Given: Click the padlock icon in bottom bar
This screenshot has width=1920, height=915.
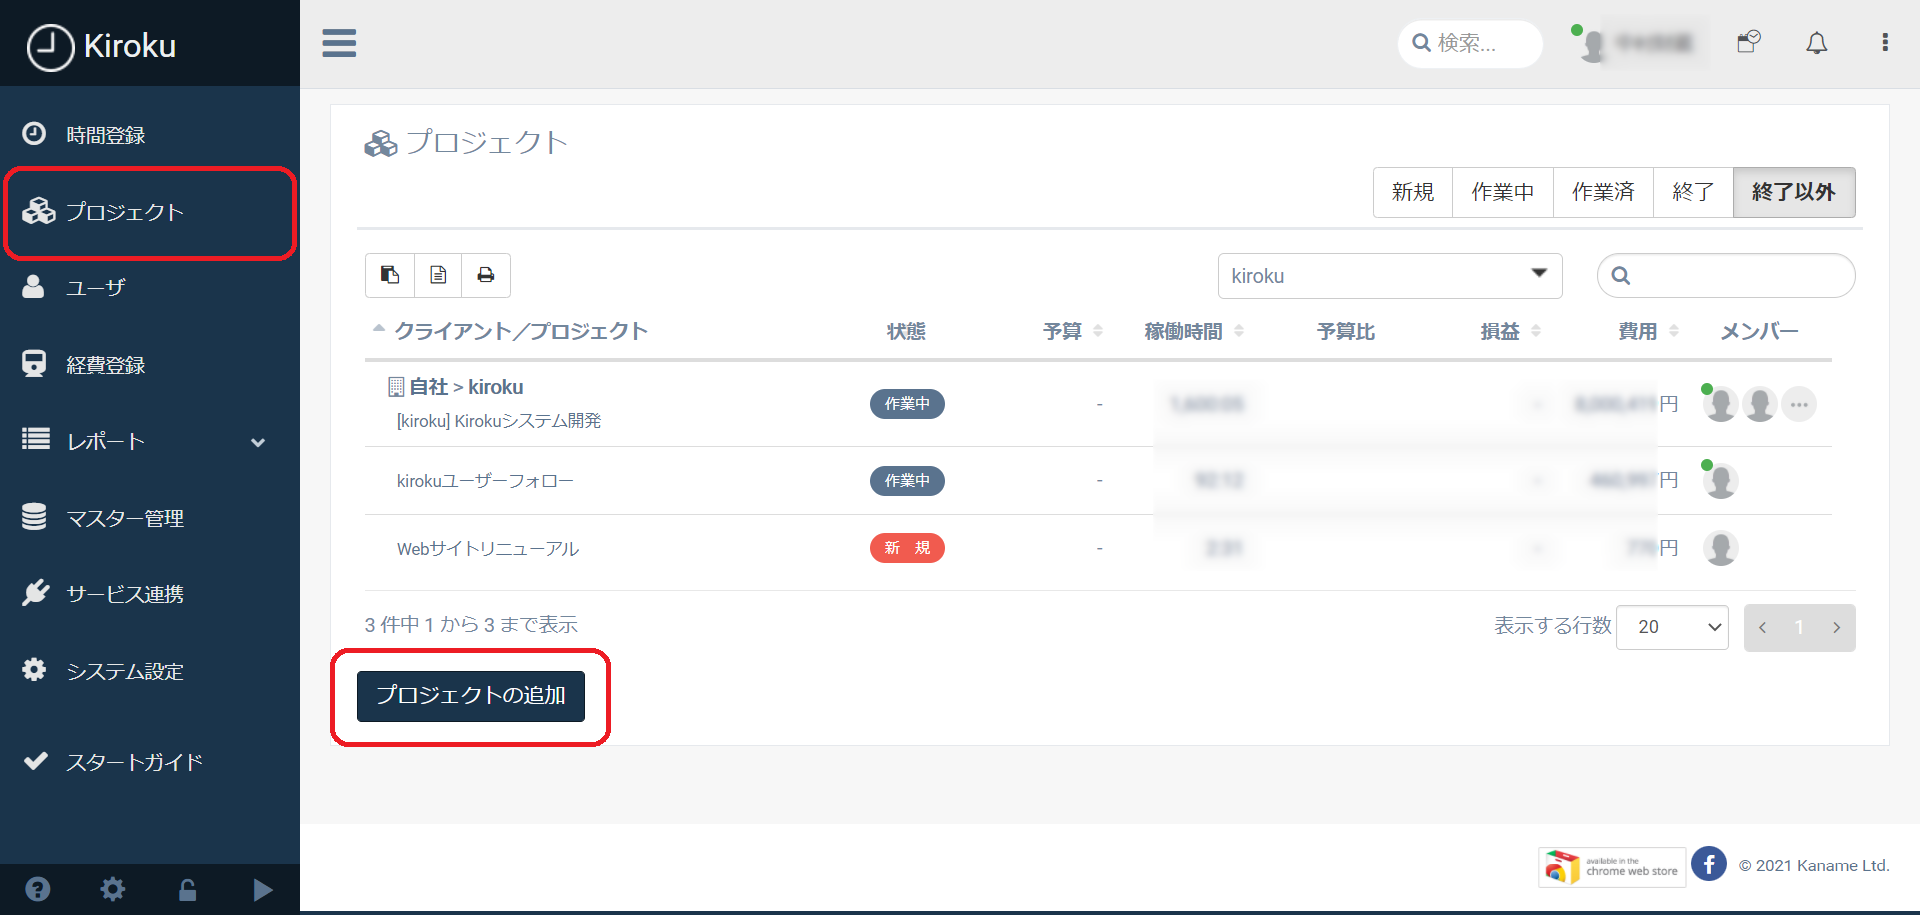Looking at the screenshot, I should (x=187, y=889).
